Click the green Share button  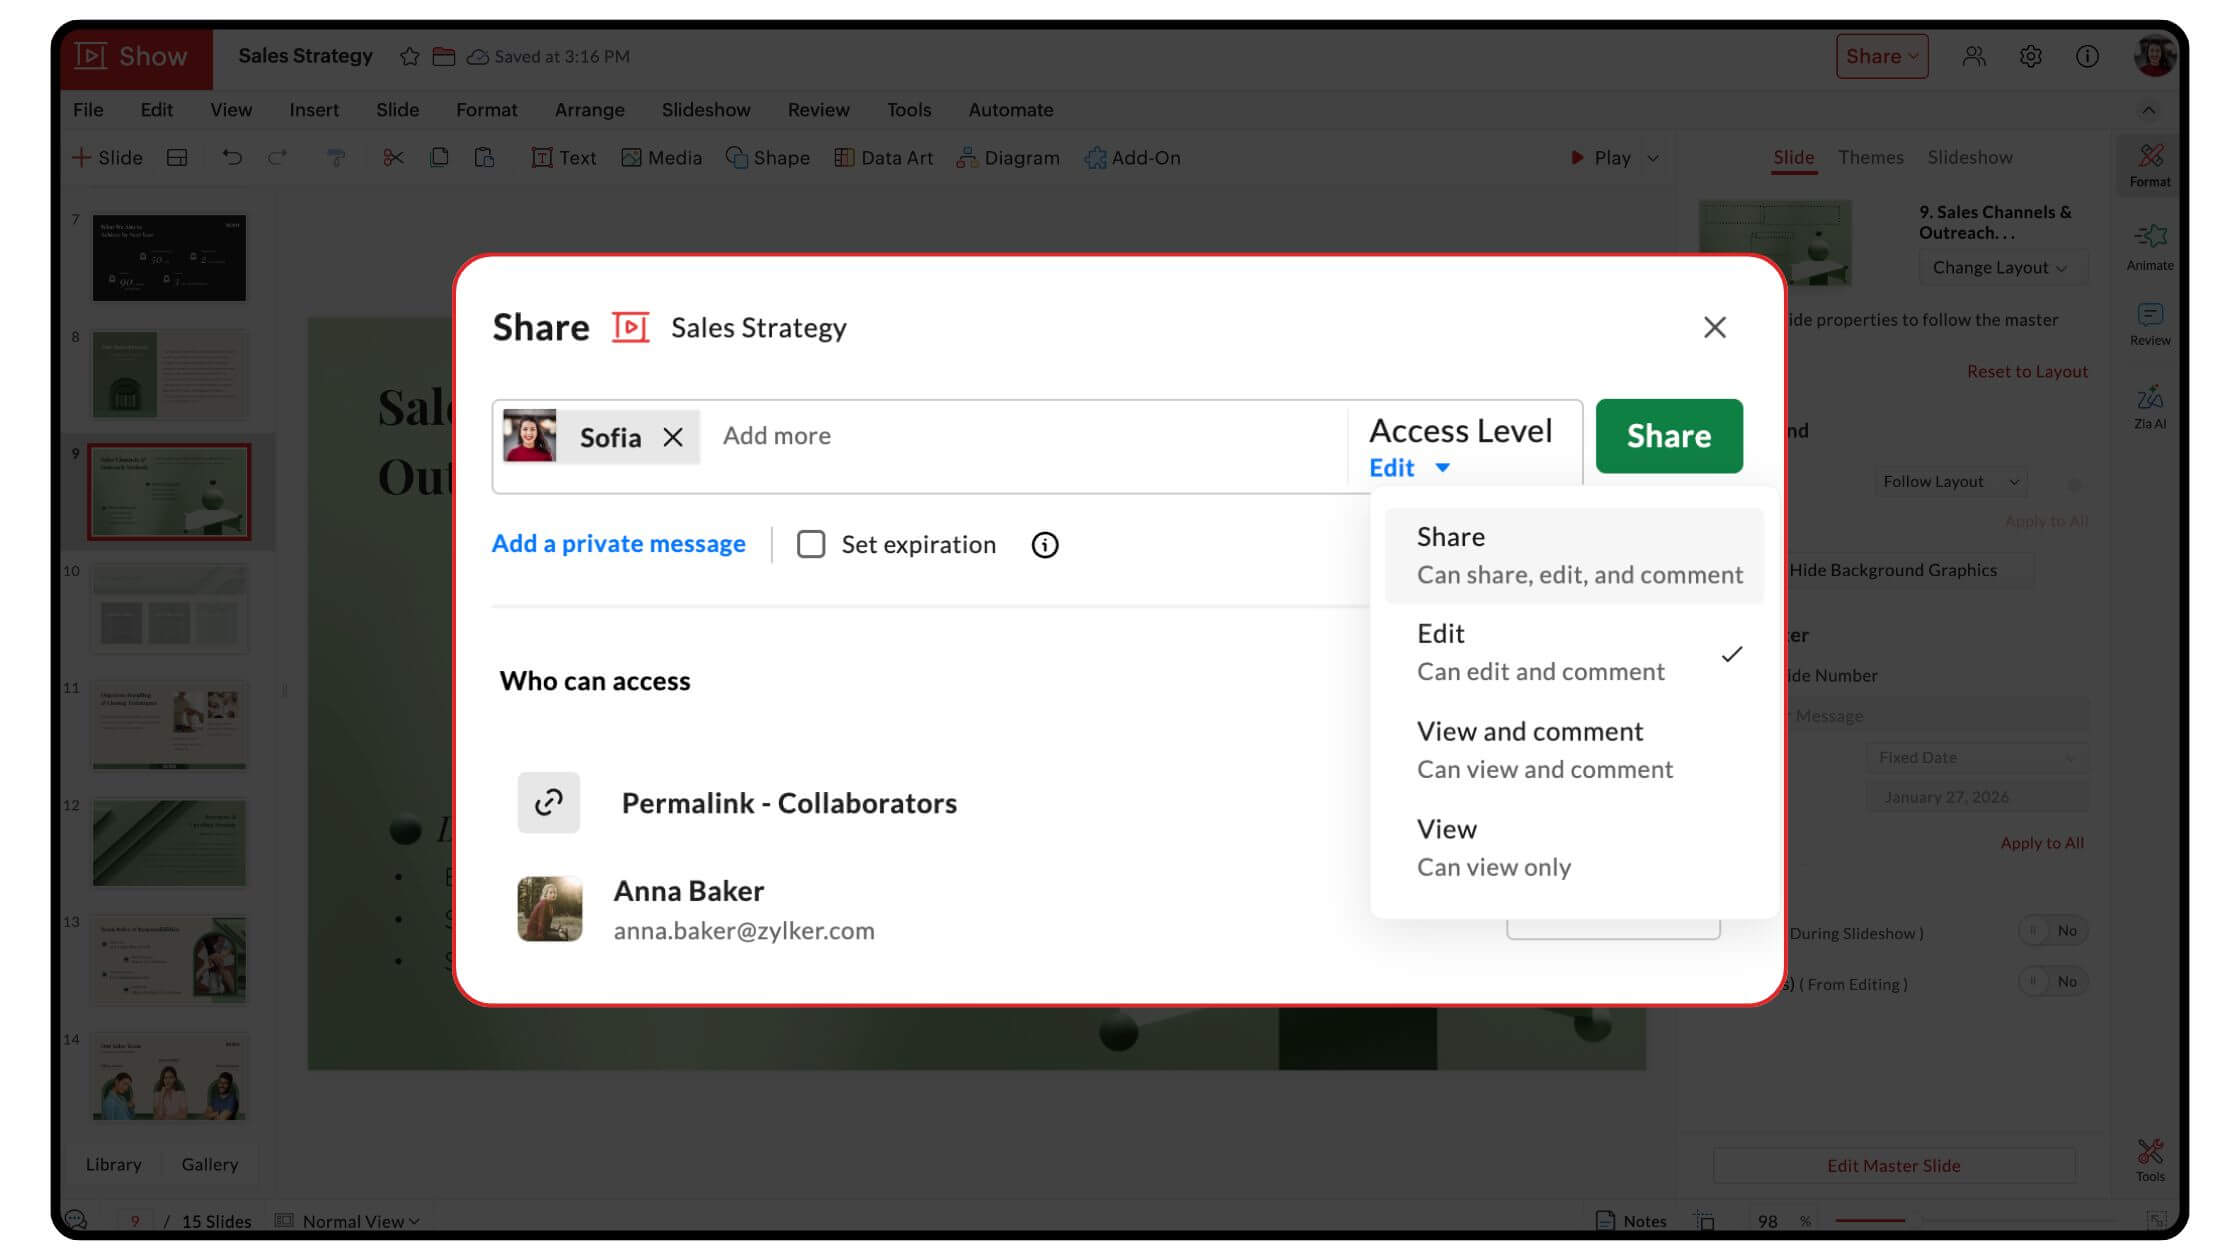[1668, 436]
